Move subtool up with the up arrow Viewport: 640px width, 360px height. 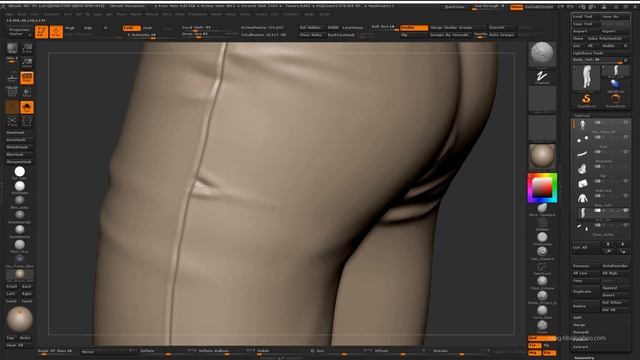(608, 244)
